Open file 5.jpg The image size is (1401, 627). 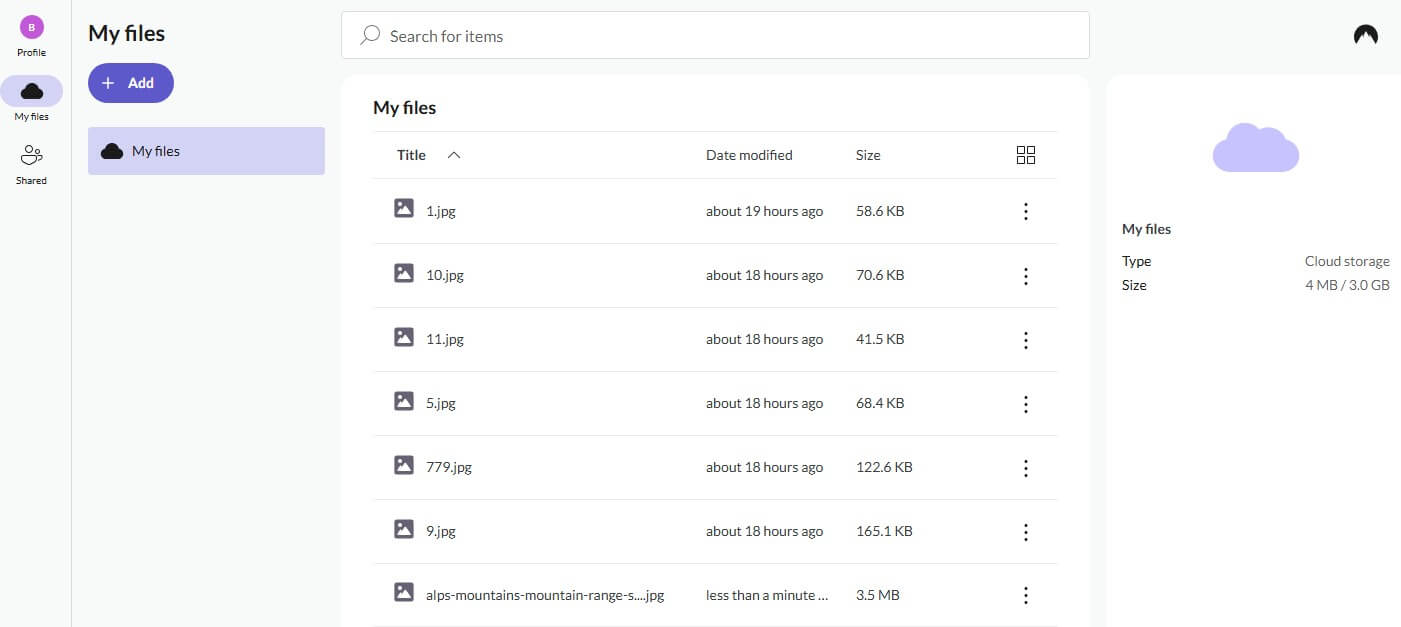point(441,403)
